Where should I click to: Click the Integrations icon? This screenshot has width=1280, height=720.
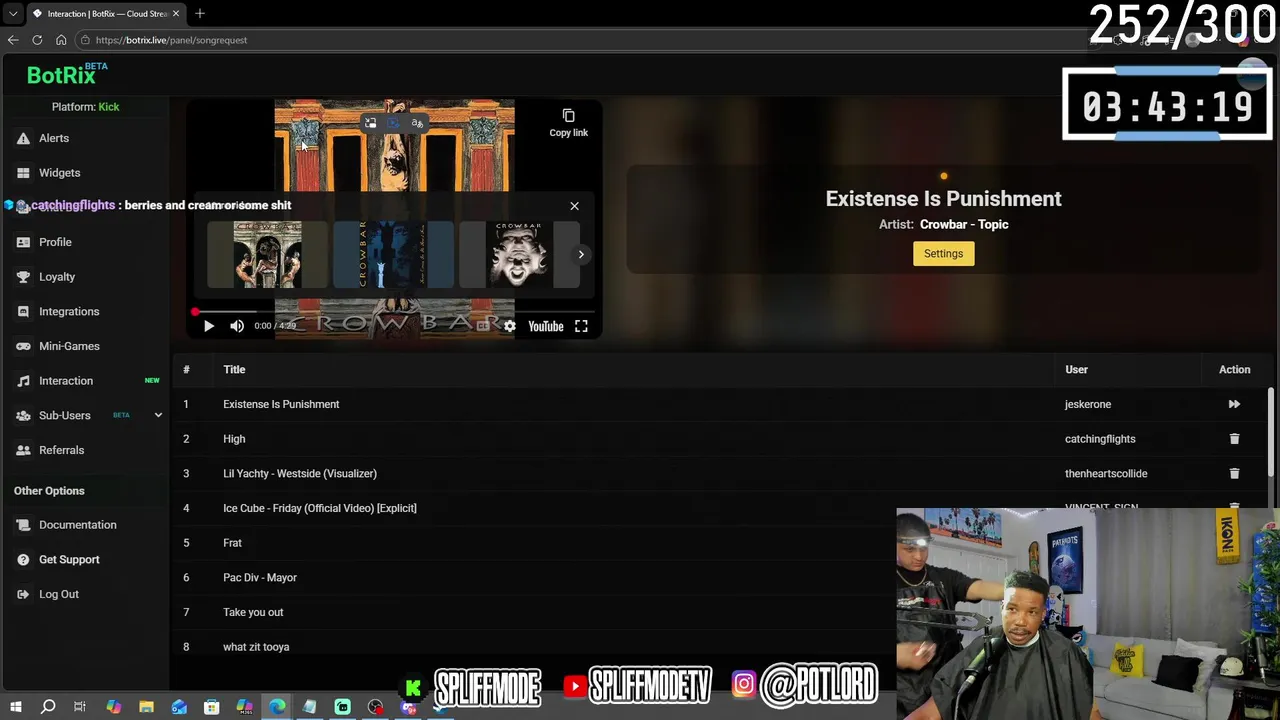point(23,311)
